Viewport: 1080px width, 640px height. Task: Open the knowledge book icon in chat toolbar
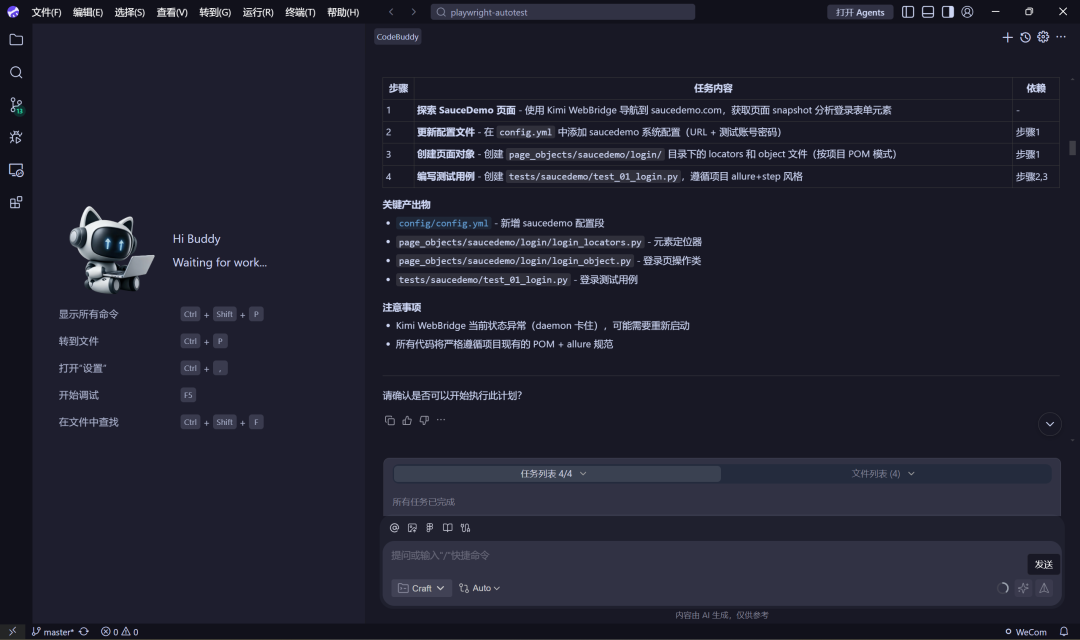point(448,528)
